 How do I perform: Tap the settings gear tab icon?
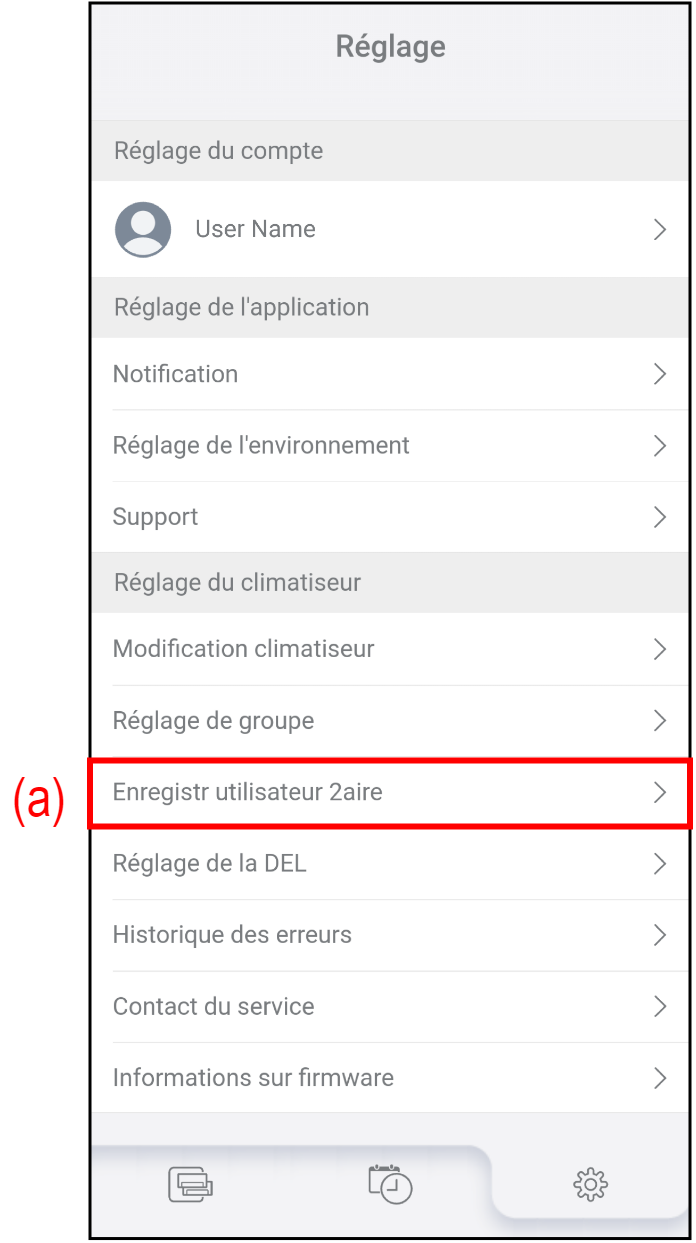click(x=590, y=1184)
